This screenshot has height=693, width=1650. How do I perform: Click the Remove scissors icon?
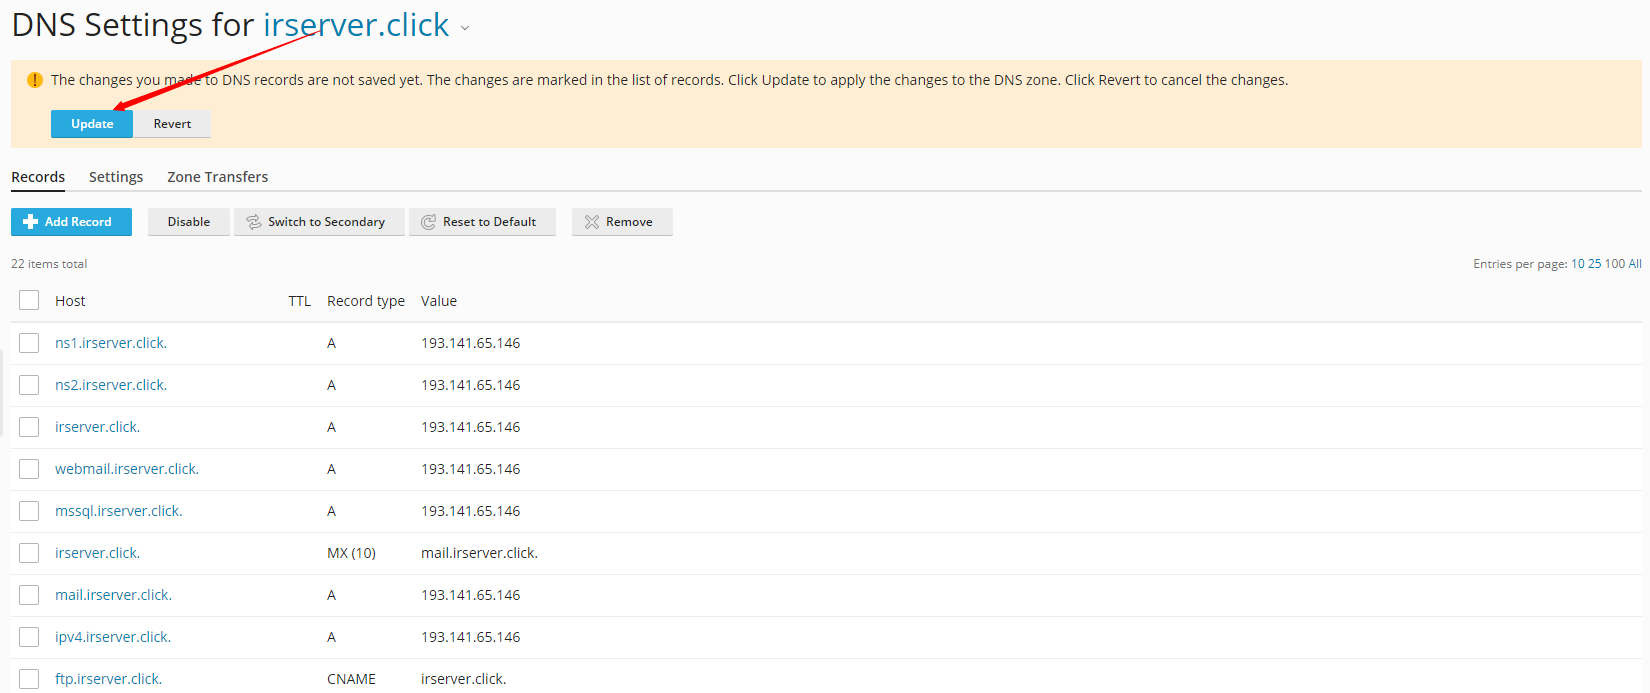click(592, 222)
